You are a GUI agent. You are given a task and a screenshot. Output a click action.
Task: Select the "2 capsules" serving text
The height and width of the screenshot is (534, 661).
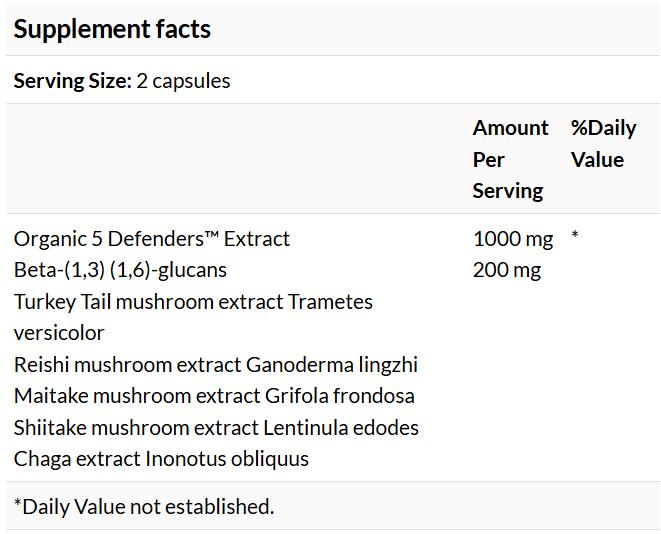(183, 81)
